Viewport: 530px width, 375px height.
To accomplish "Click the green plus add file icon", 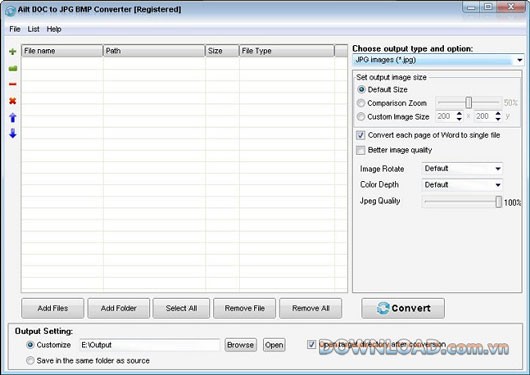I will click(13, 51).
